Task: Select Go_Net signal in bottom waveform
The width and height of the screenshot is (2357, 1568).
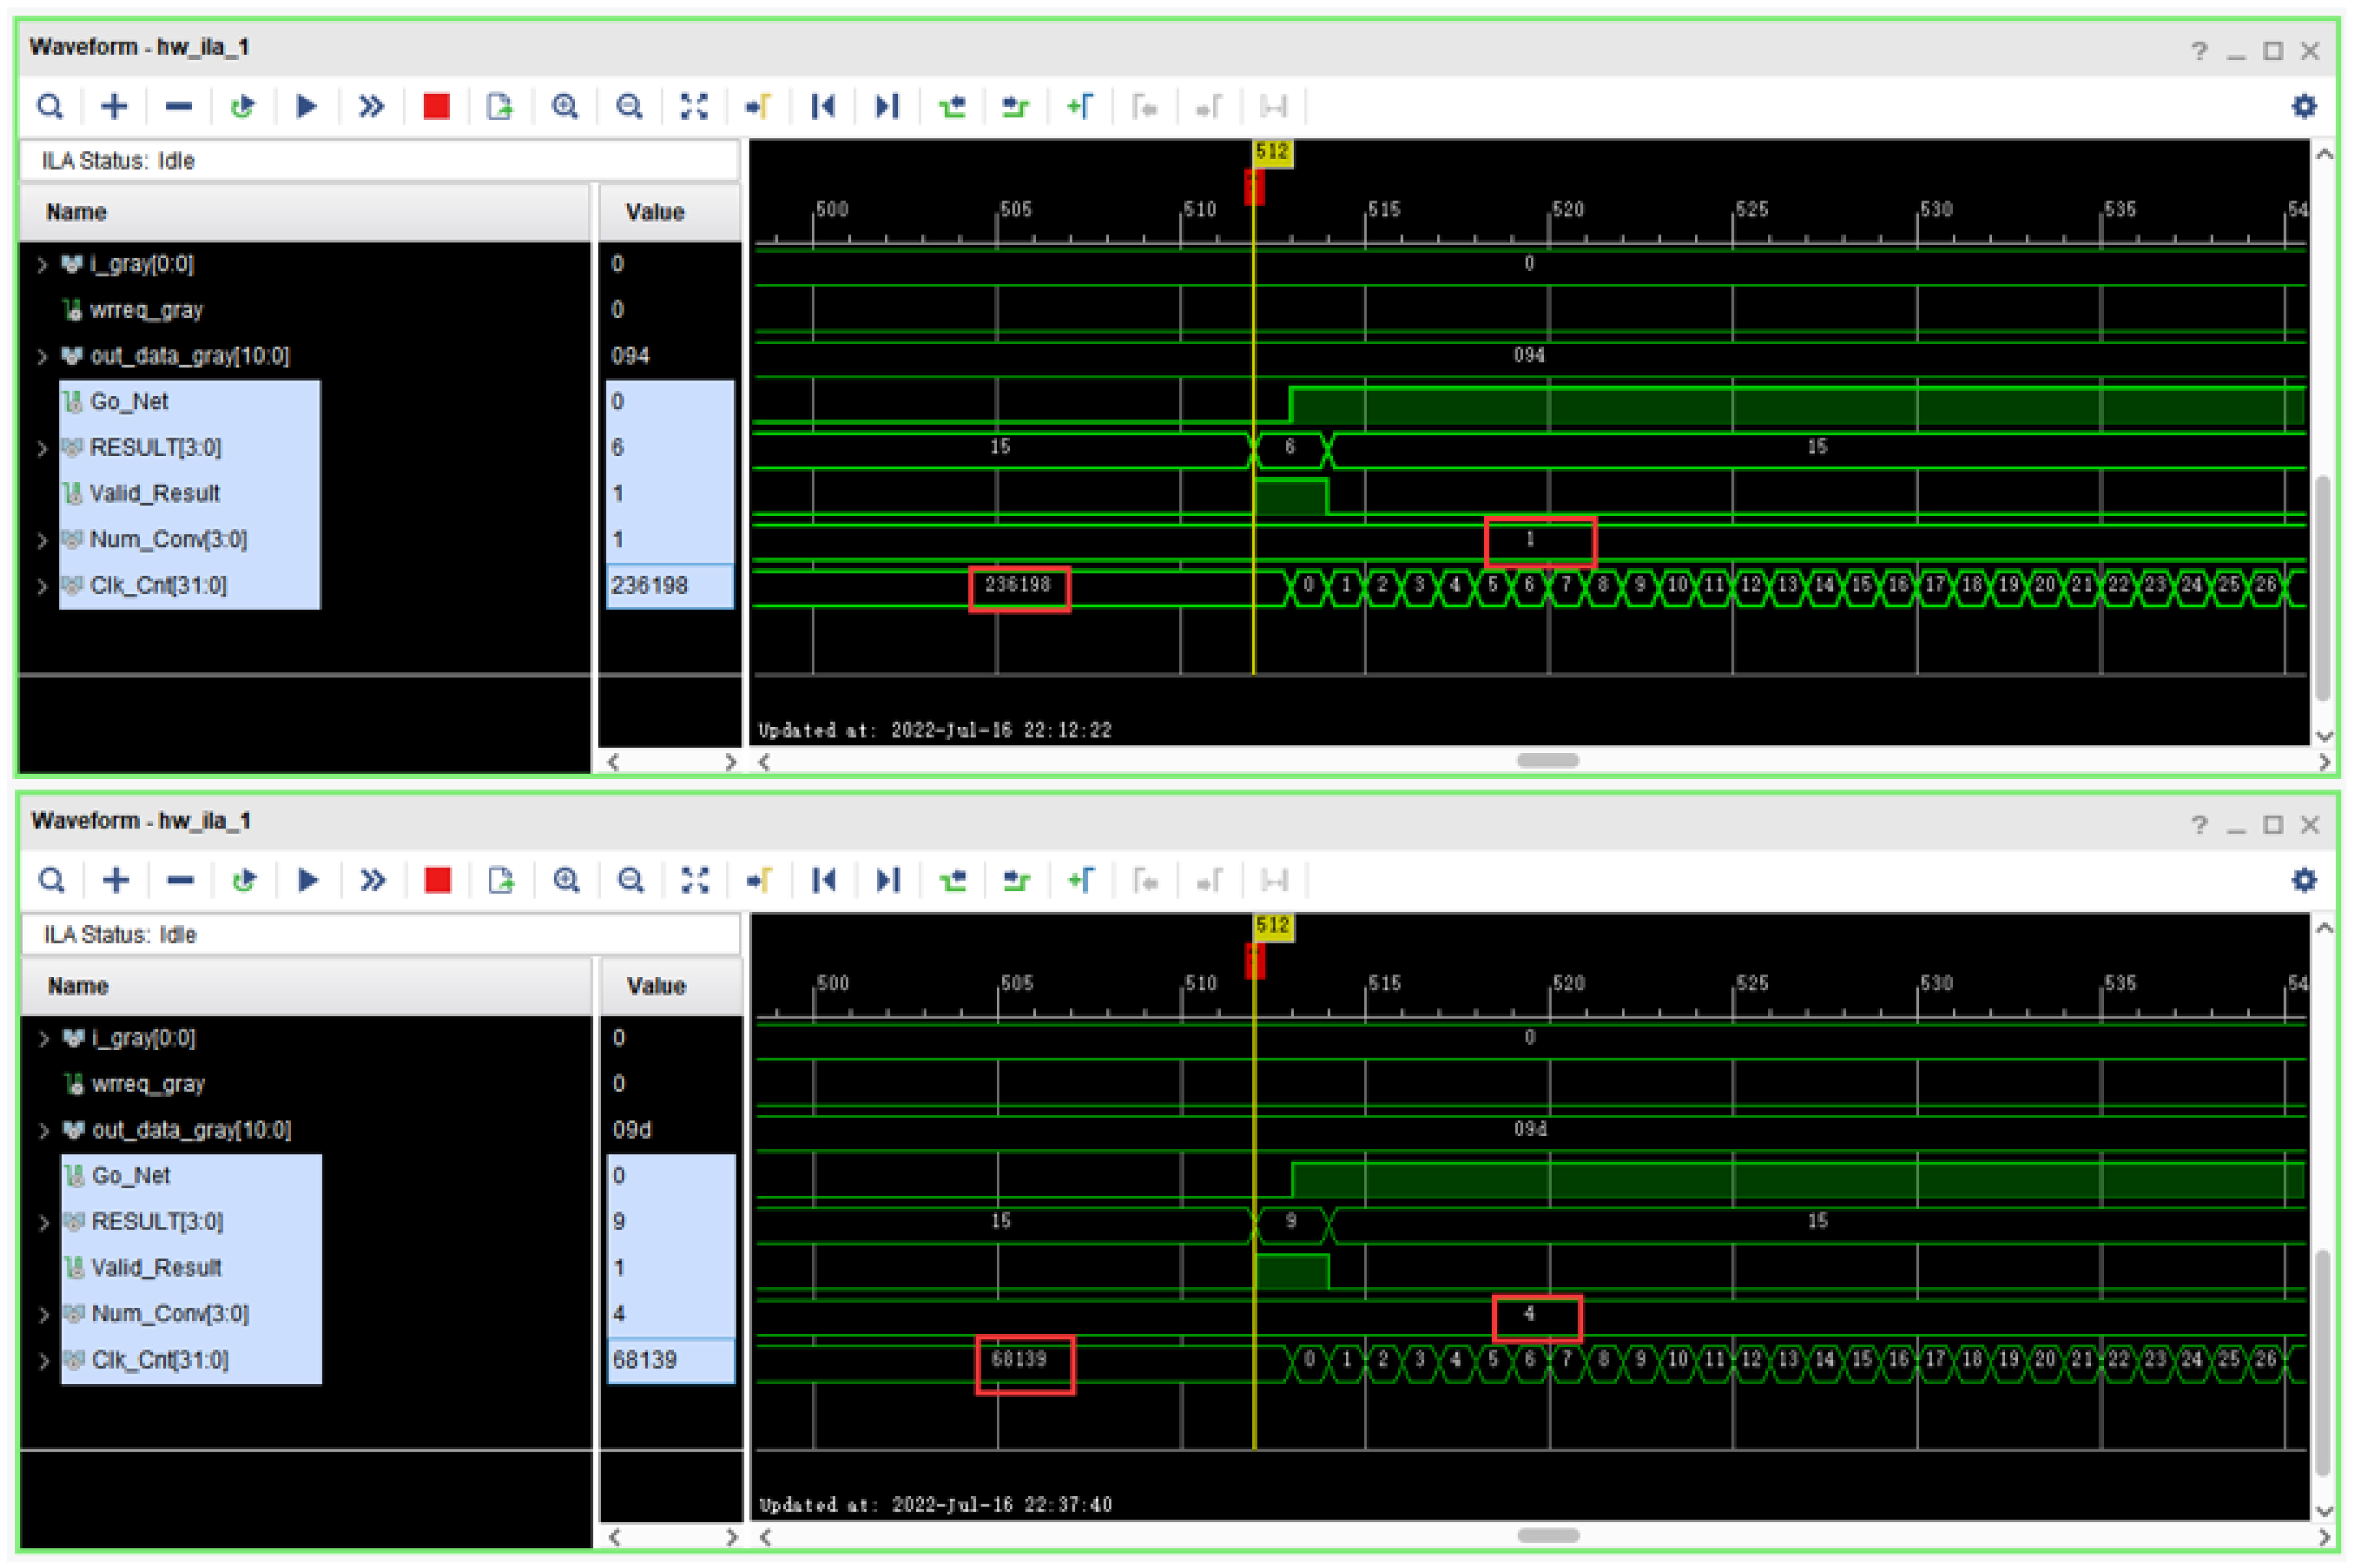Action: pos(131,1176)
